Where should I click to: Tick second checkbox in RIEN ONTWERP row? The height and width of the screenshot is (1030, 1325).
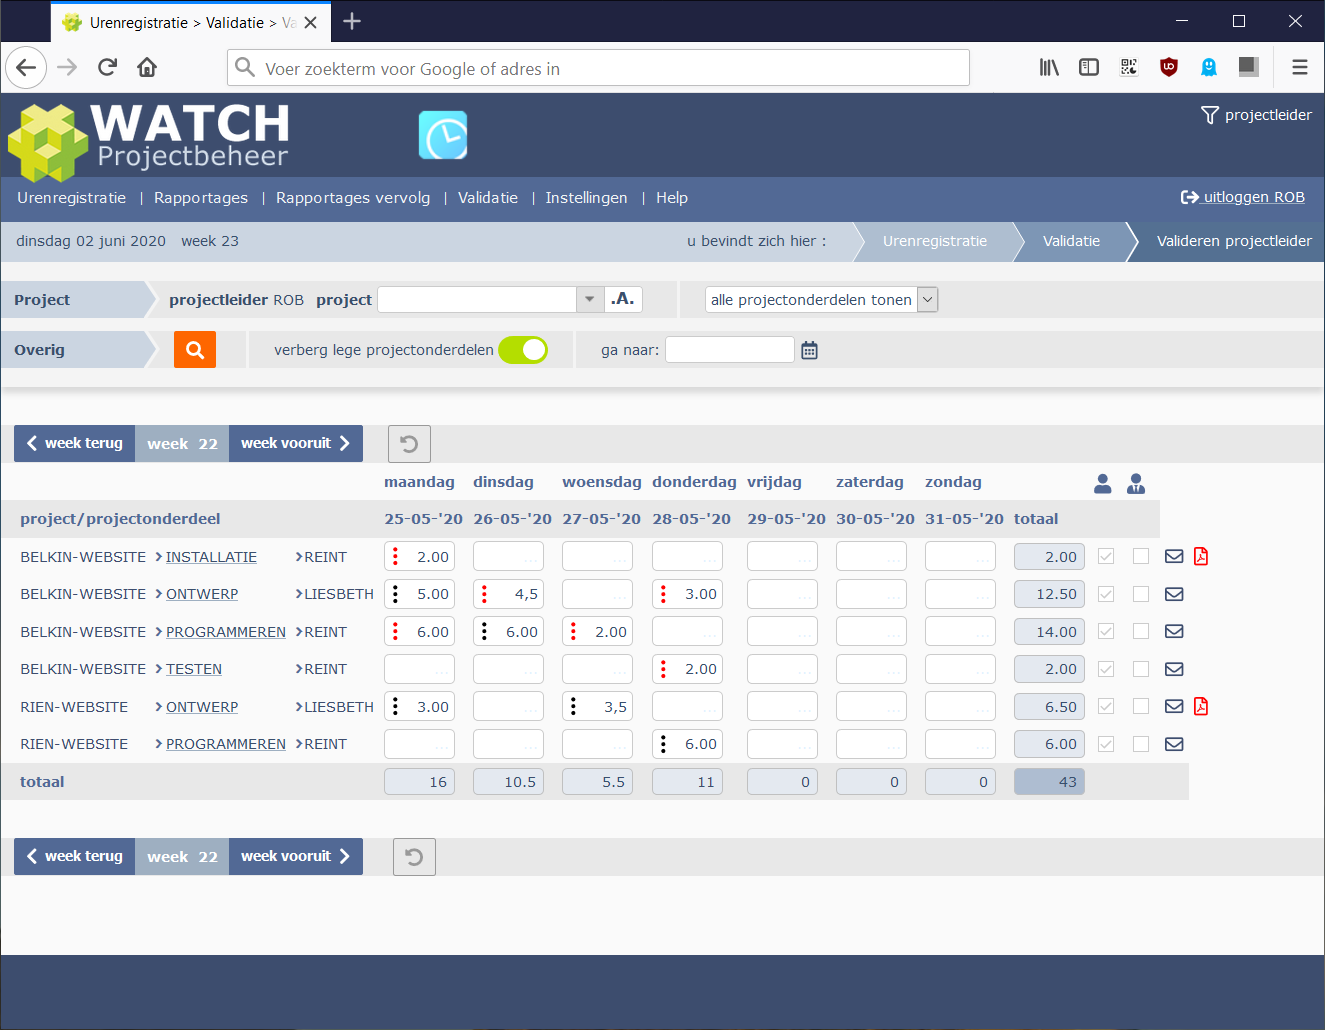pyautogui.click(x=1141, y=706)
